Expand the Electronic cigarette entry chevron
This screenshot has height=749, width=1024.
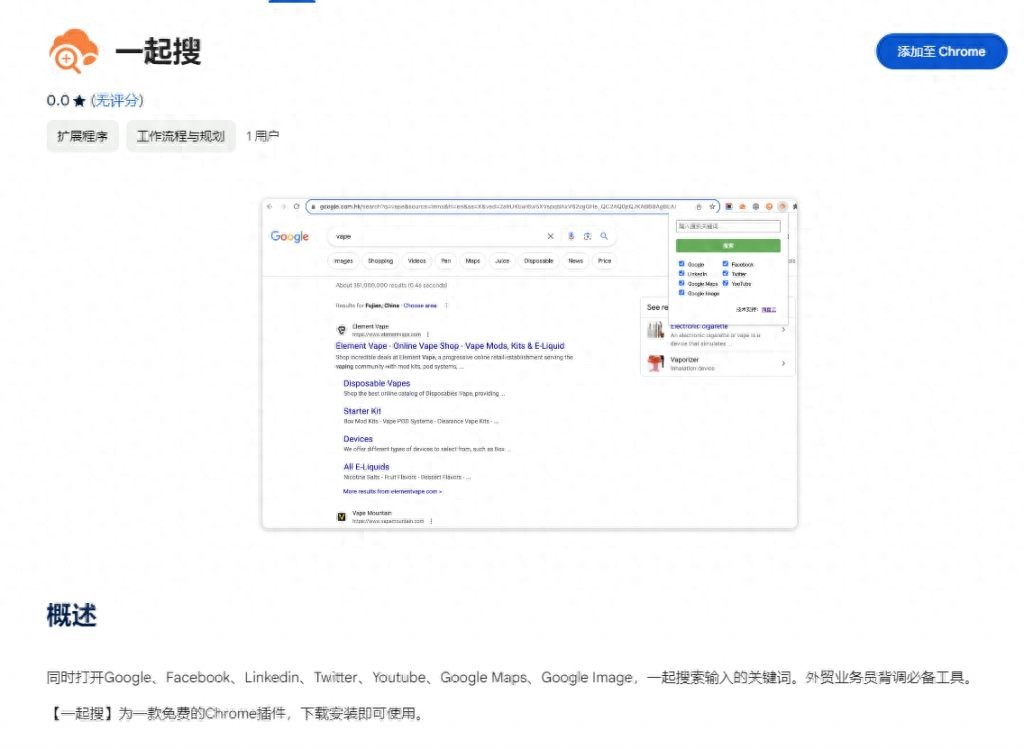783,330
